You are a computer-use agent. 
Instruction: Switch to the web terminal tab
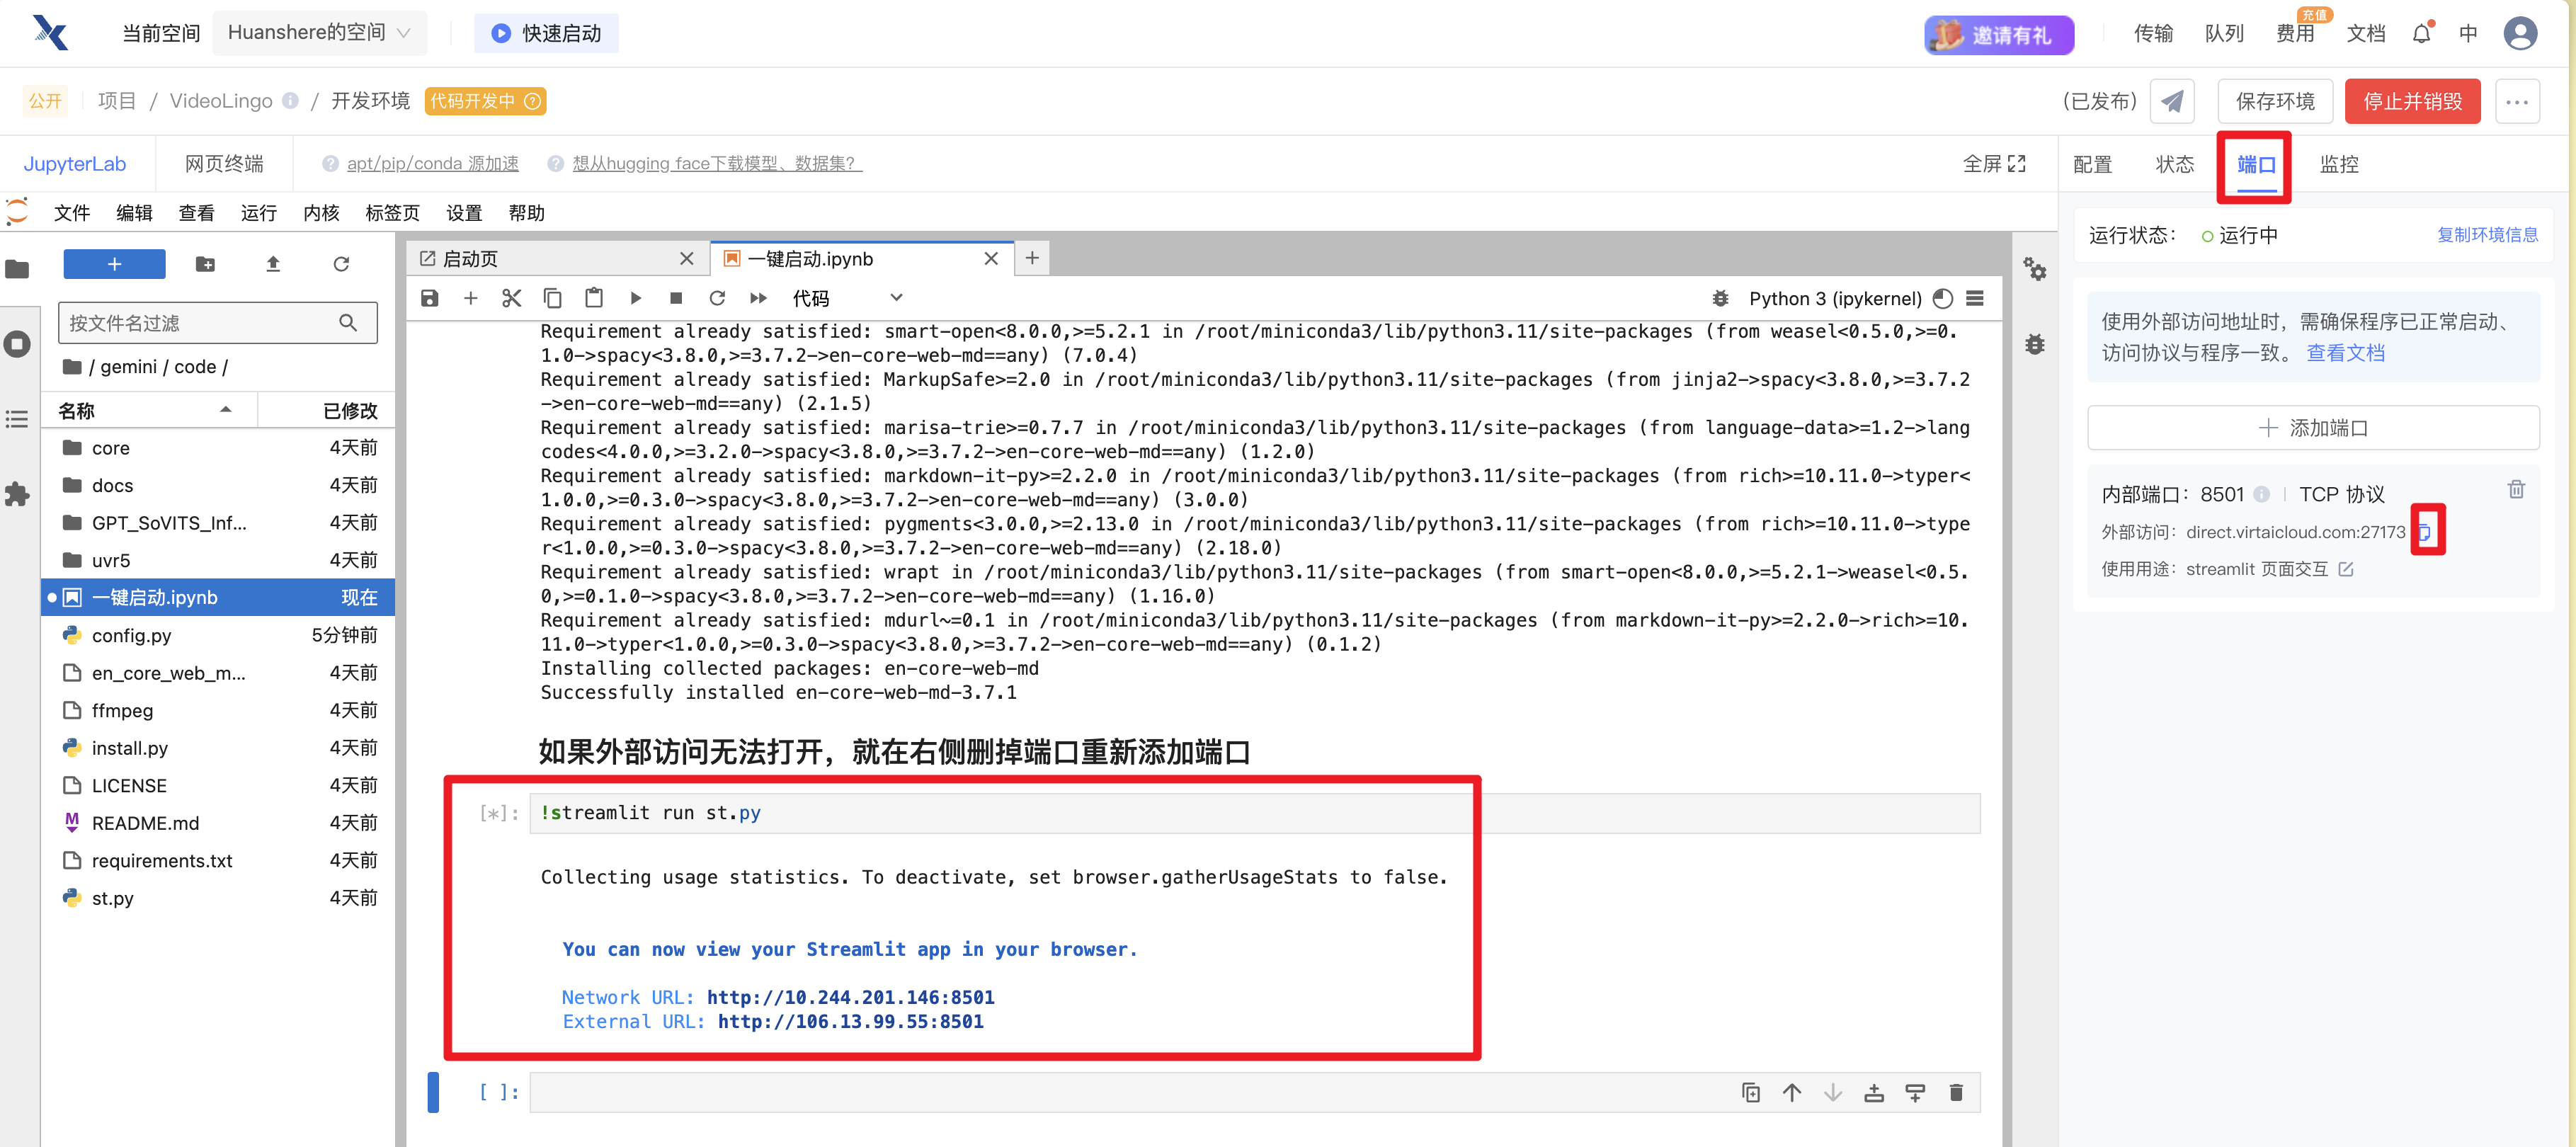[224, 164]
